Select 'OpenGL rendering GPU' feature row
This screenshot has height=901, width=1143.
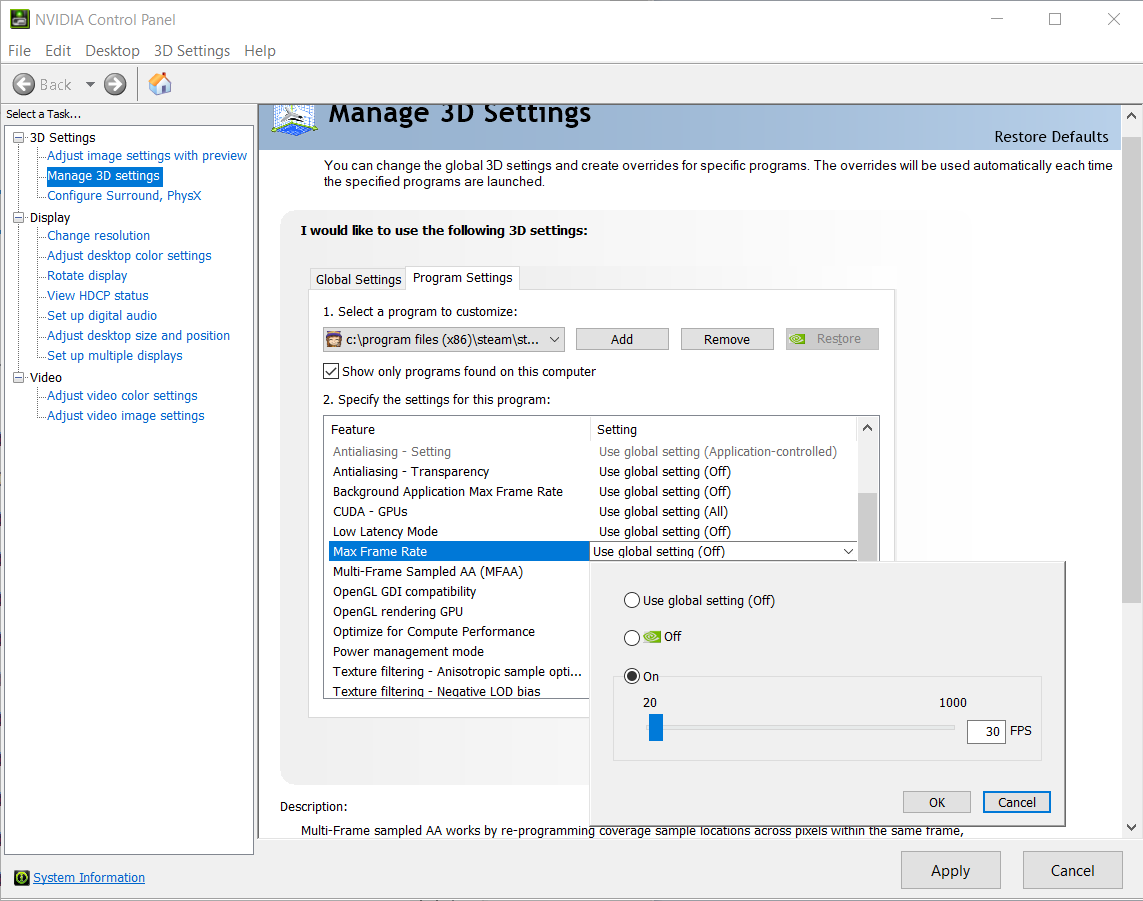pos(459,612)
